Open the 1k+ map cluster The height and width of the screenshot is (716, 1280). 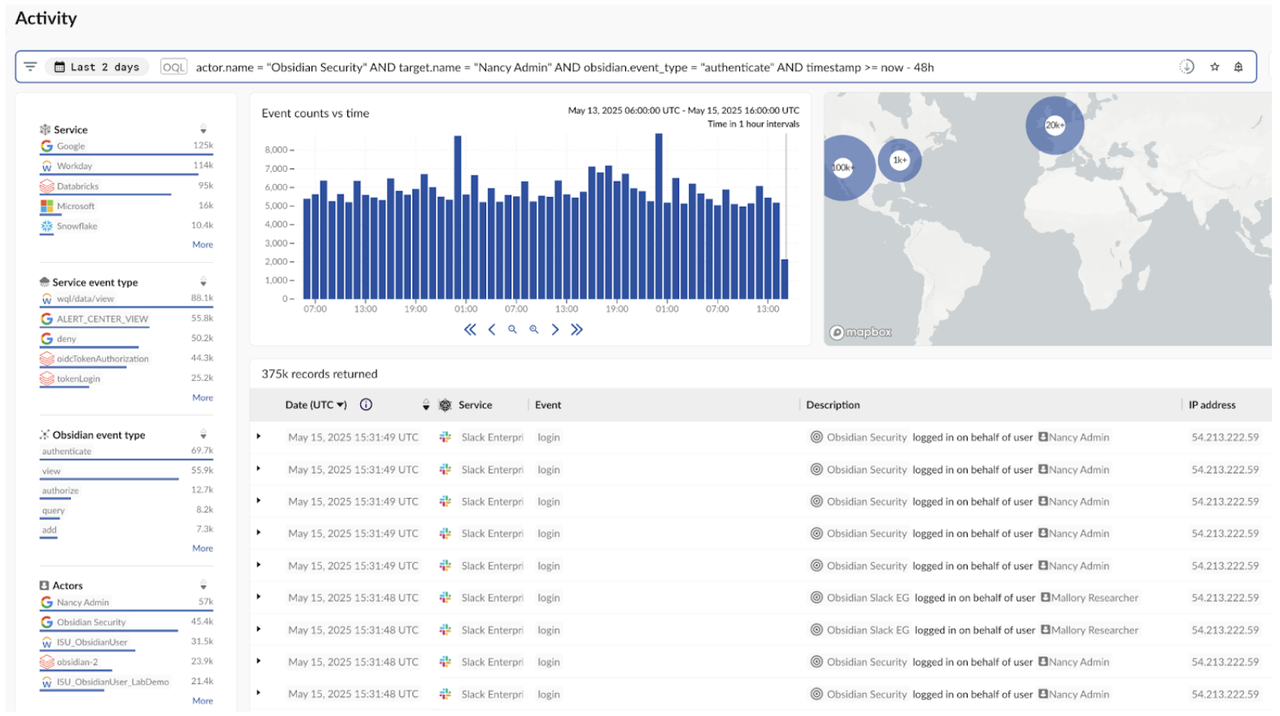[899, 160]
